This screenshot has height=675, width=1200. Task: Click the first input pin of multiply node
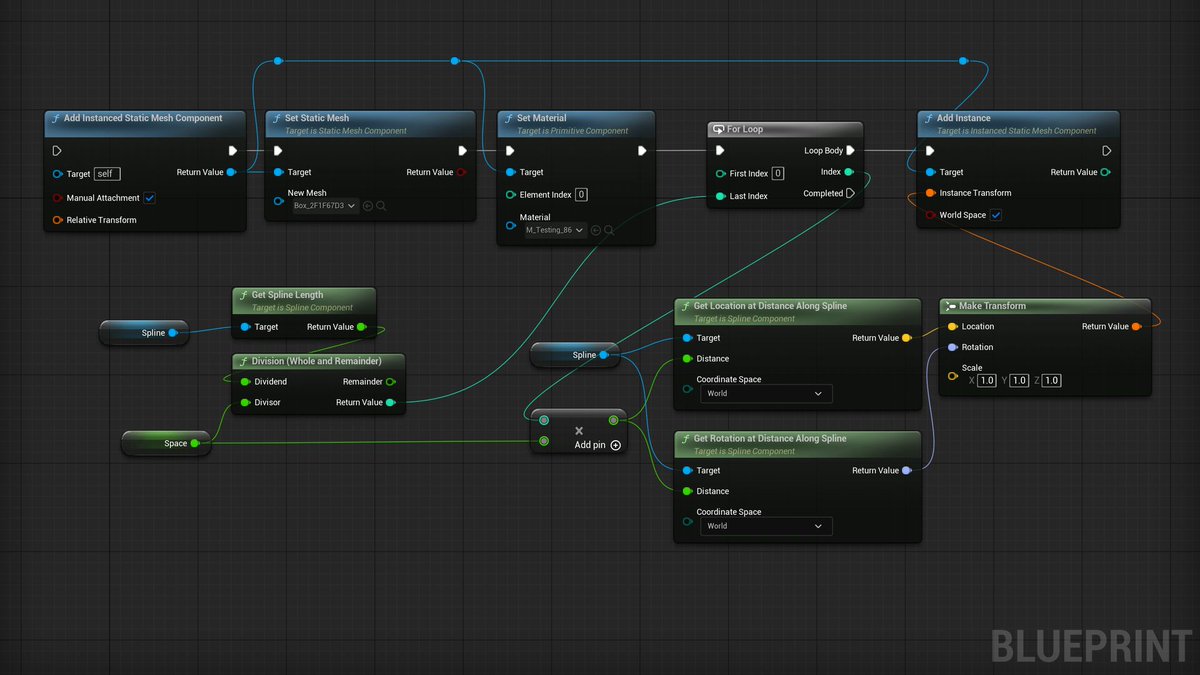coord(544,421)
